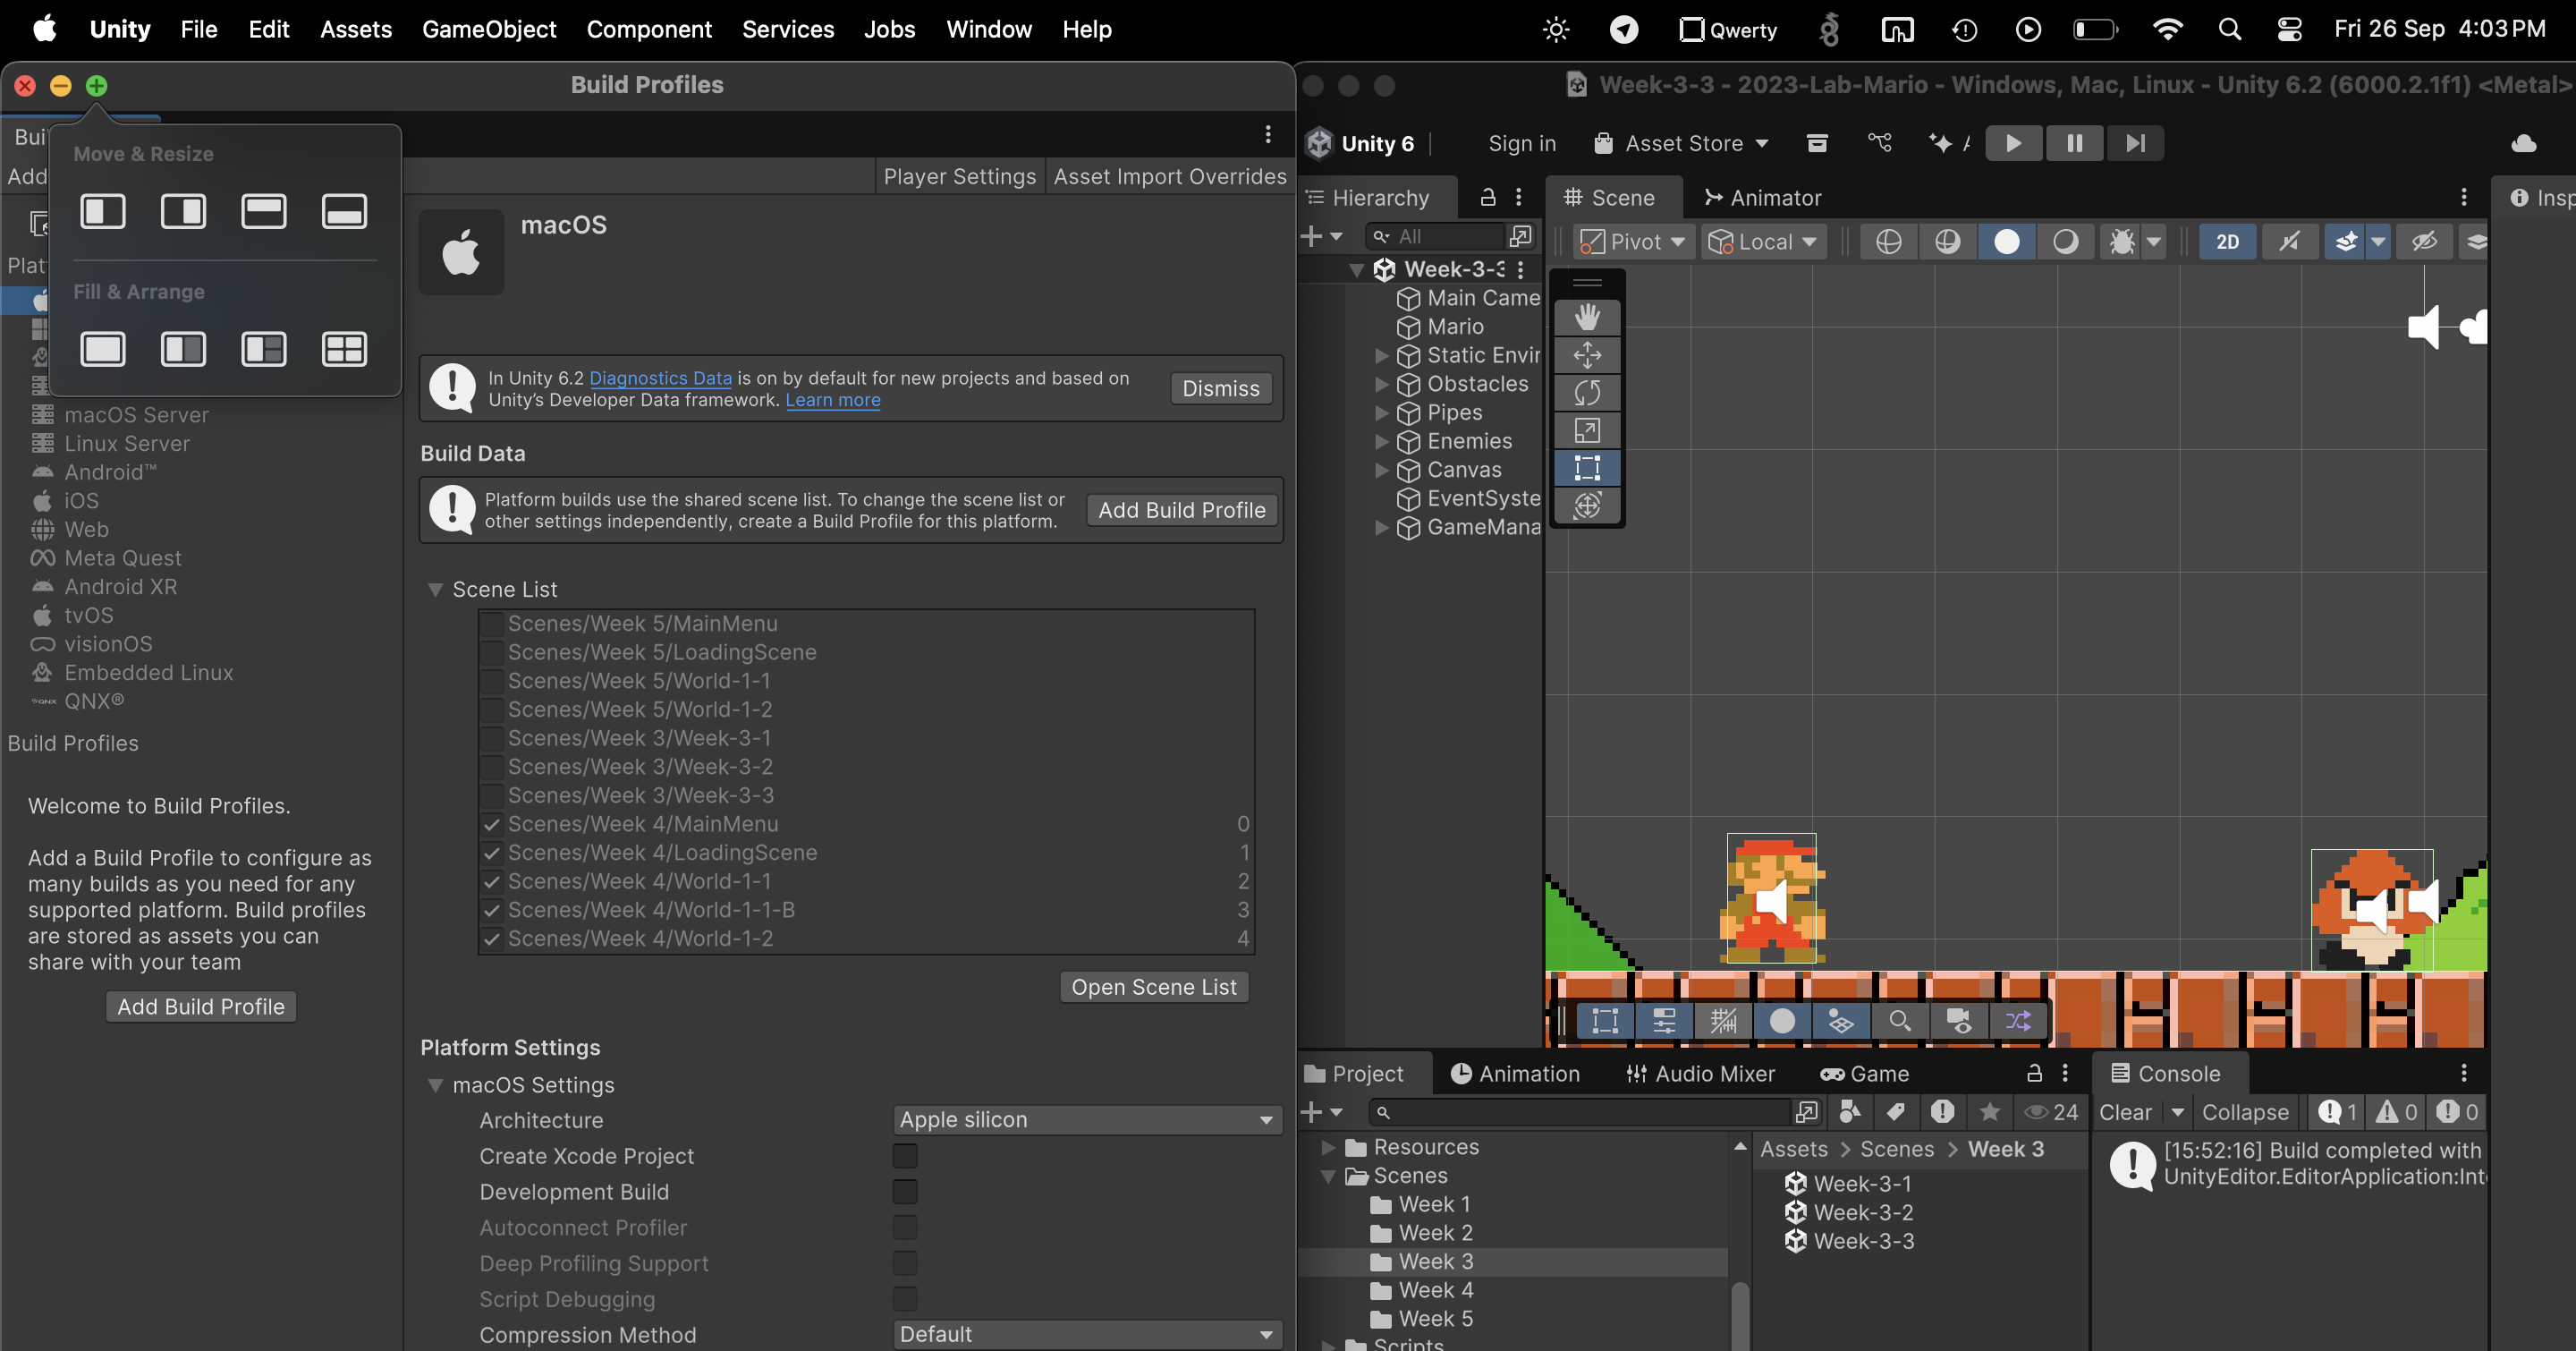
Task: Toggle 2D view mode in Scene
Action: click(2227, 242)
